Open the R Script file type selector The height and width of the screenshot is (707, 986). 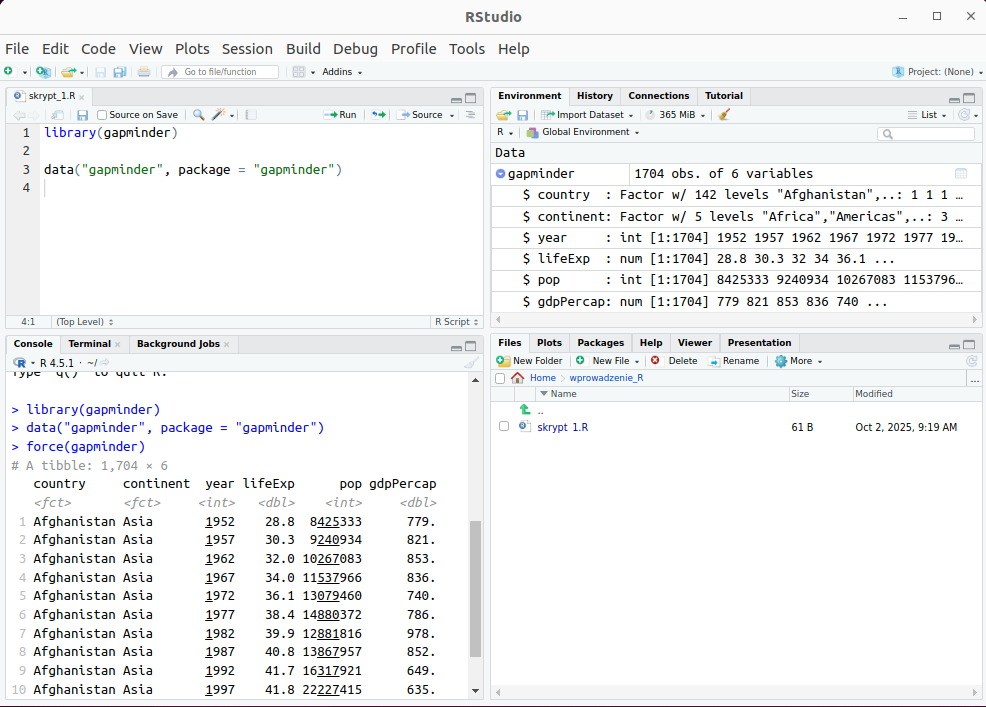tap(457, 321)
